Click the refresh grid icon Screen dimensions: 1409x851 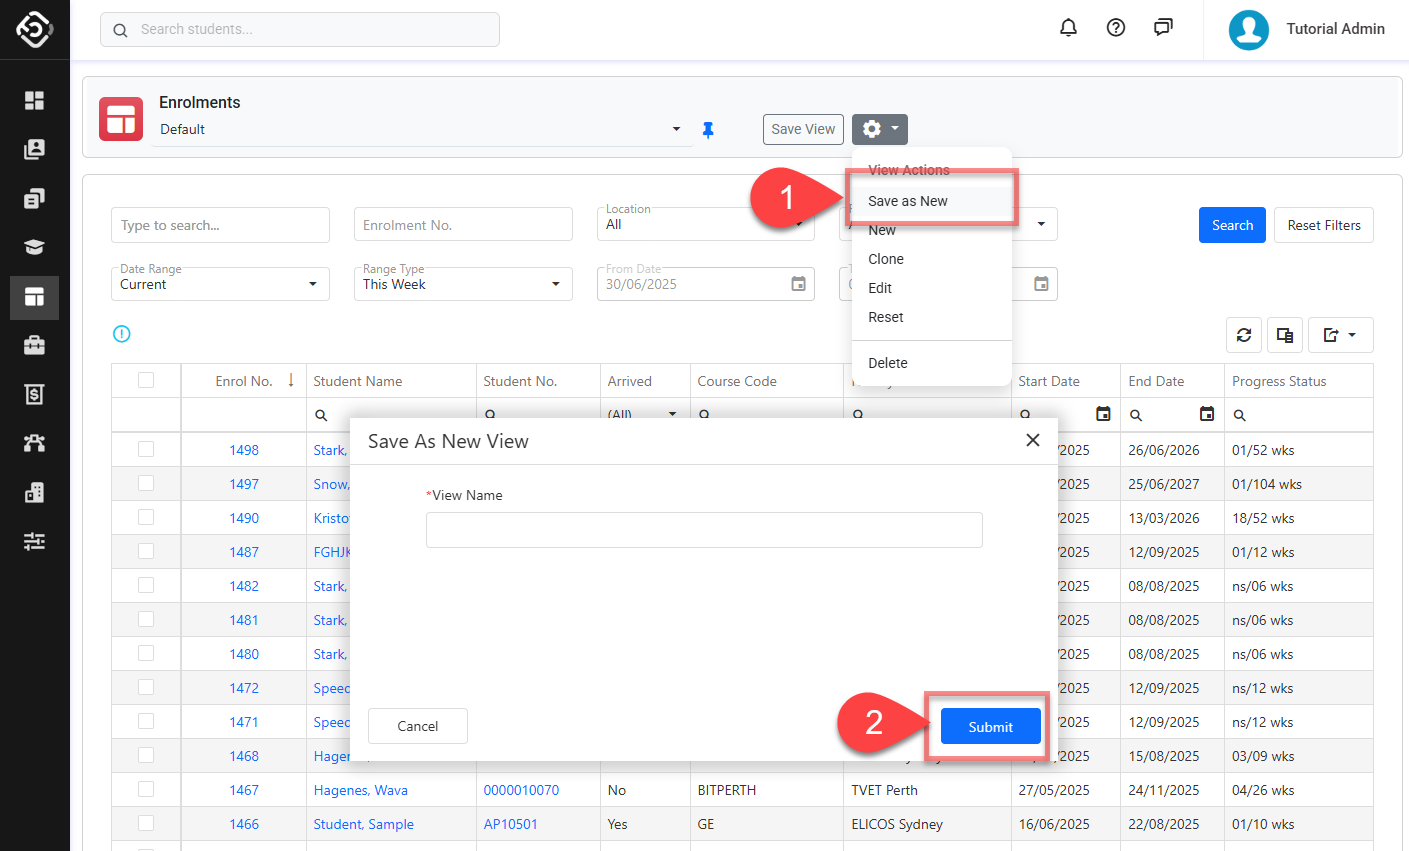pyautogui.click(x=1244, y=335)
